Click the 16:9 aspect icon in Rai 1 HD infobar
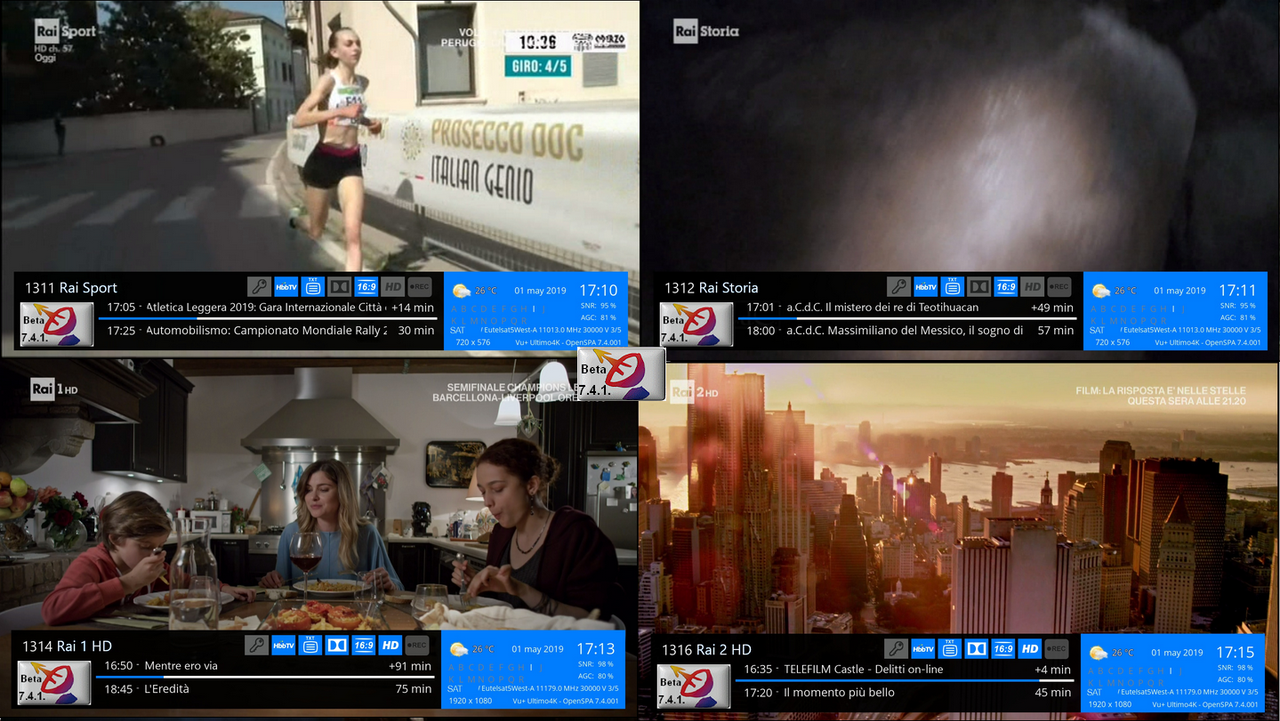 pyautogui.click(x=364, y=646)
